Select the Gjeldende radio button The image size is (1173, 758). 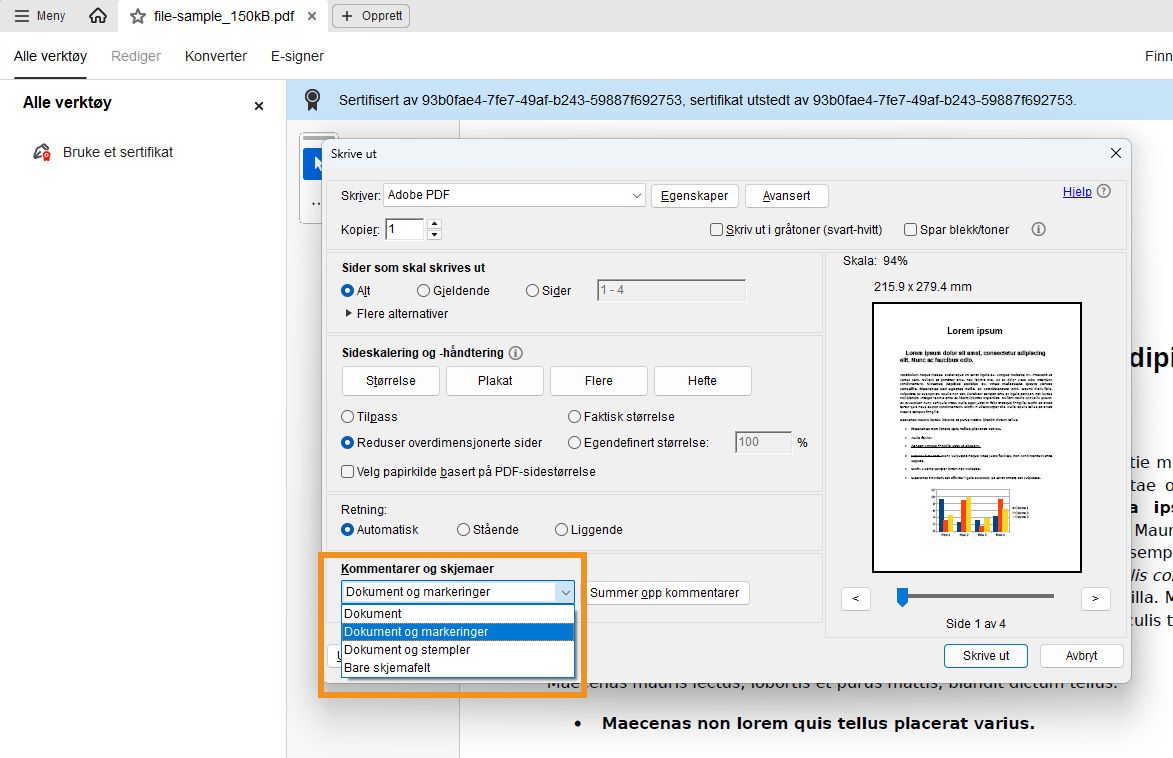(x=423, y=290)
